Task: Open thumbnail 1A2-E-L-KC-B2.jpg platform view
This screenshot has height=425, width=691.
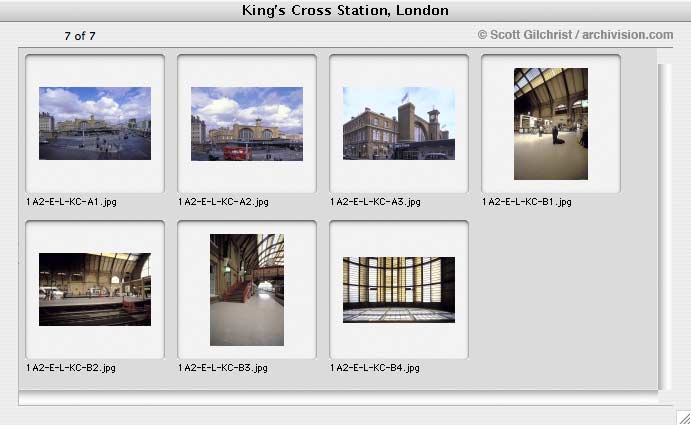Action: [95, 289]
